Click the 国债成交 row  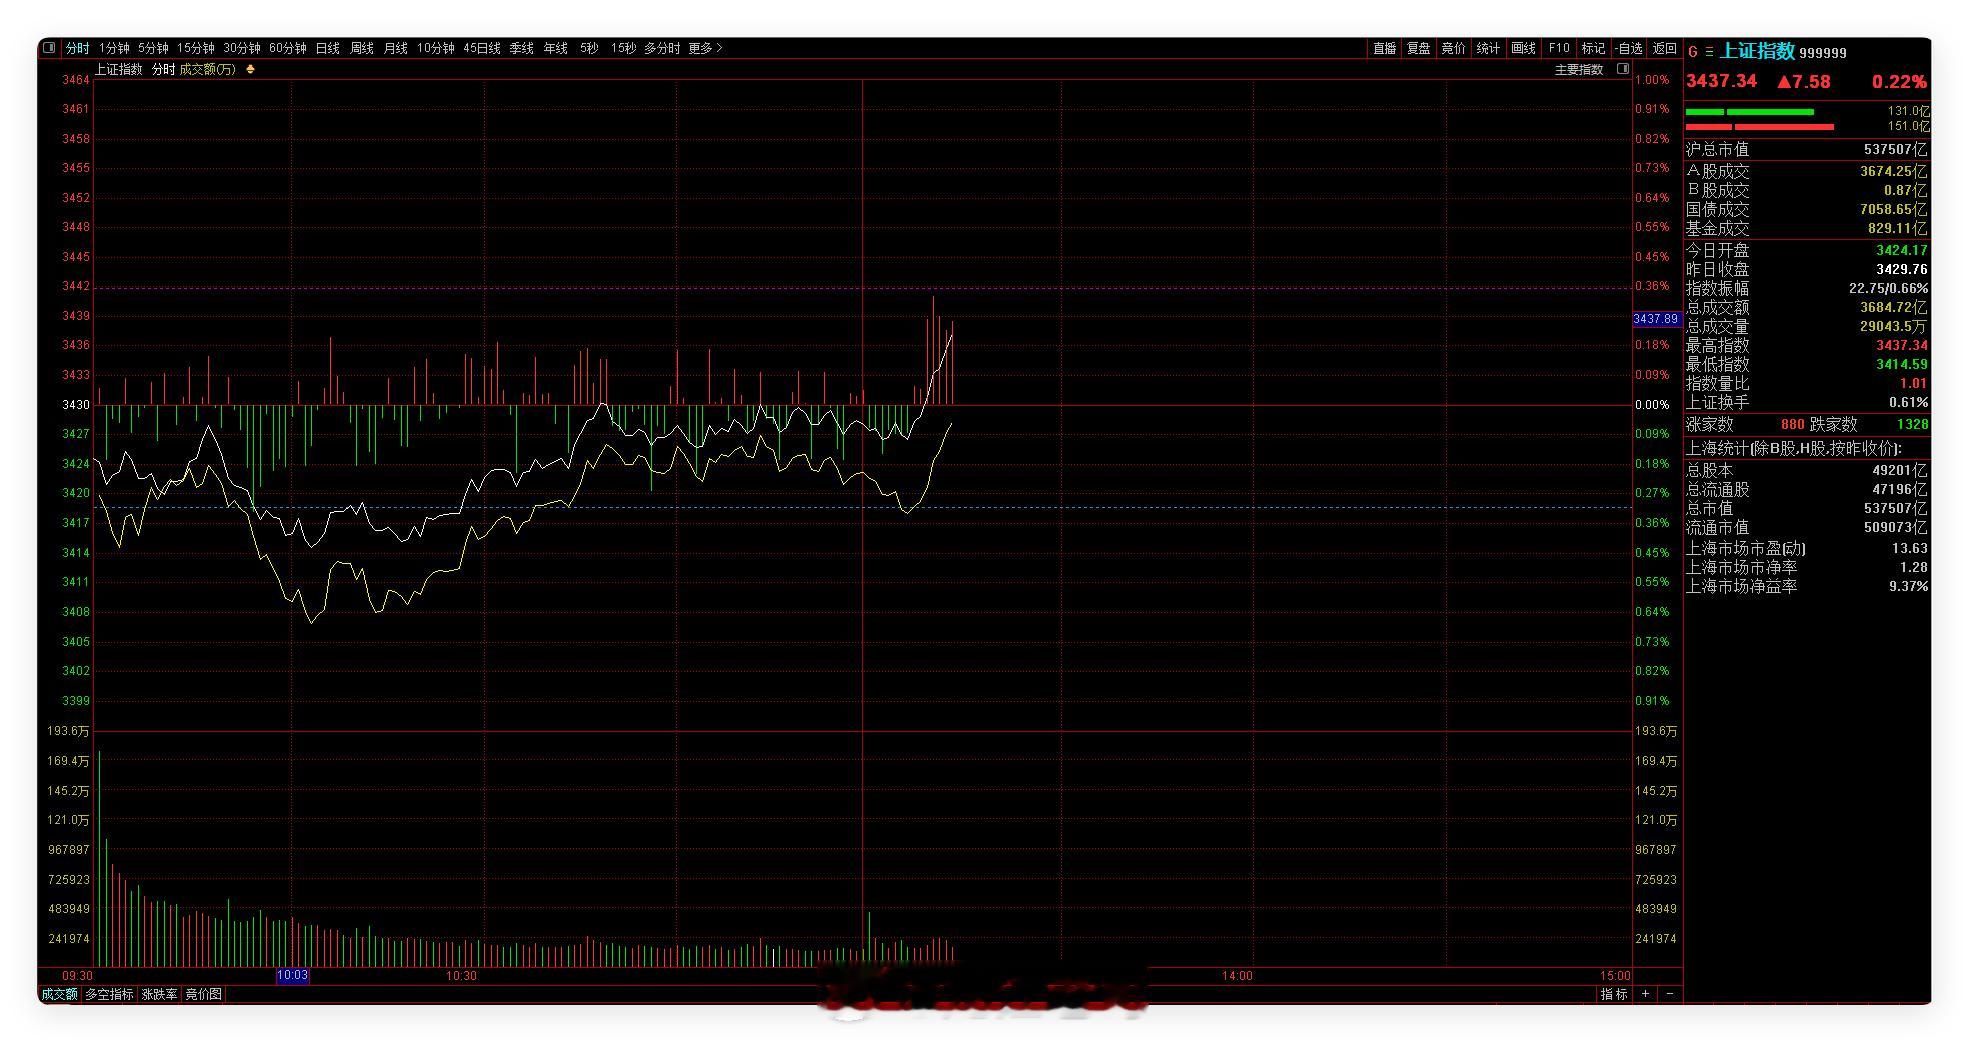1806,209
